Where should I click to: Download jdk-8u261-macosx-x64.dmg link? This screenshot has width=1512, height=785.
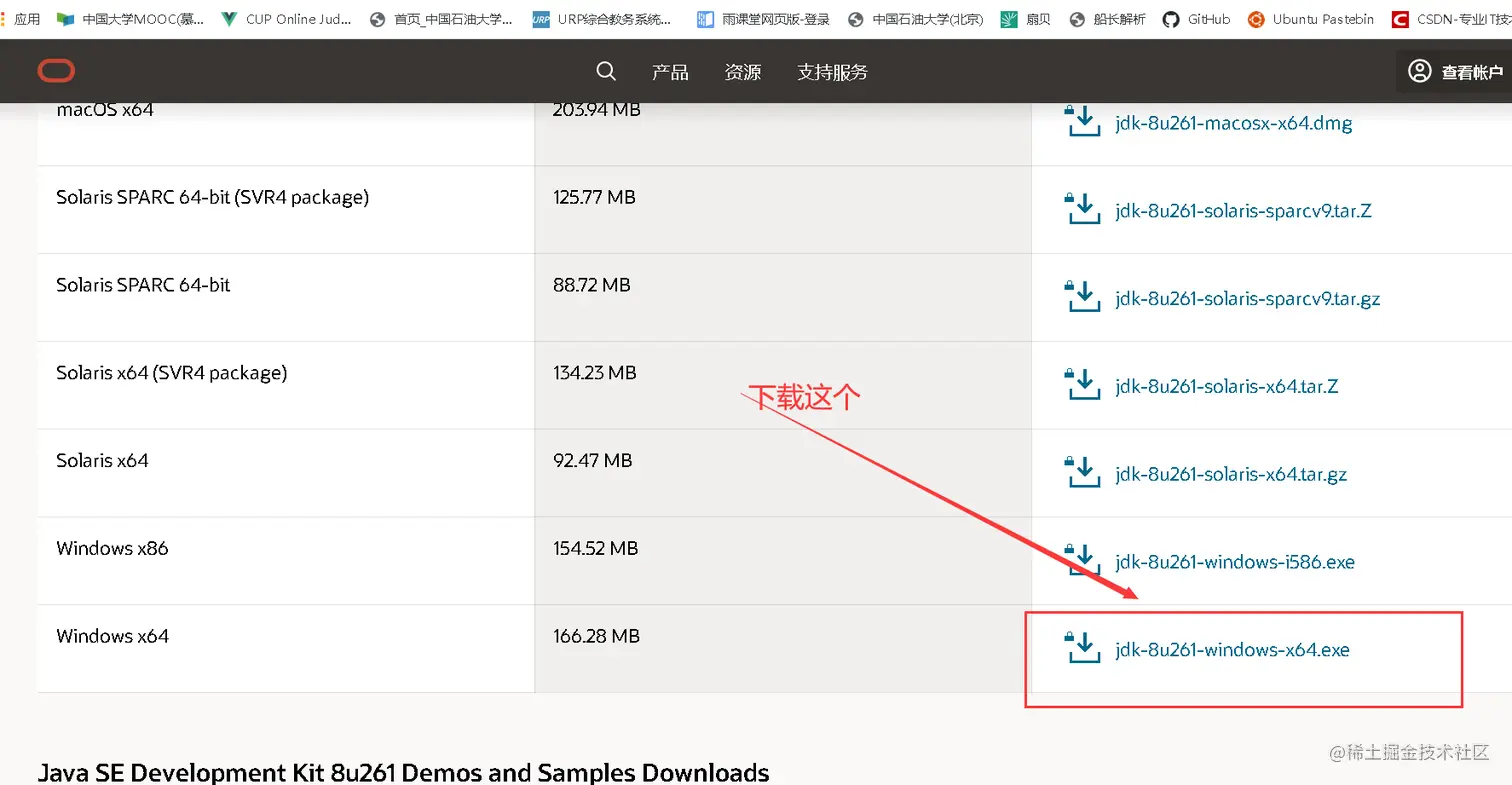[1234, 124]
